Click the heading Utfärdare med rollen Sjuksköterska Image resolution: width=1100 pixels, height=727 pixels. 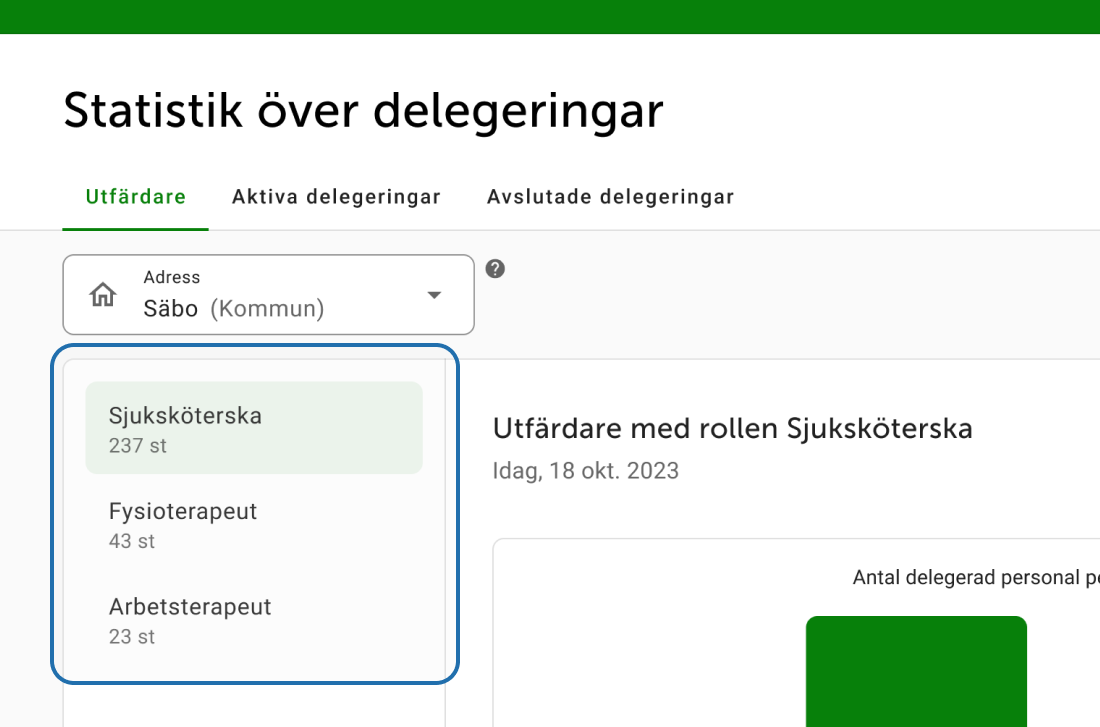point(732,428)
